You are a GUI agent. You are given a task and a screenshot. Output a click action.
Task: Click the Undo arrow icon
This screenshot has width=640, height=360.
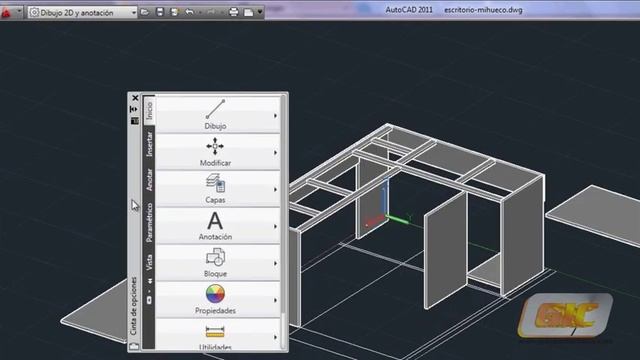[x=189, y=12]
